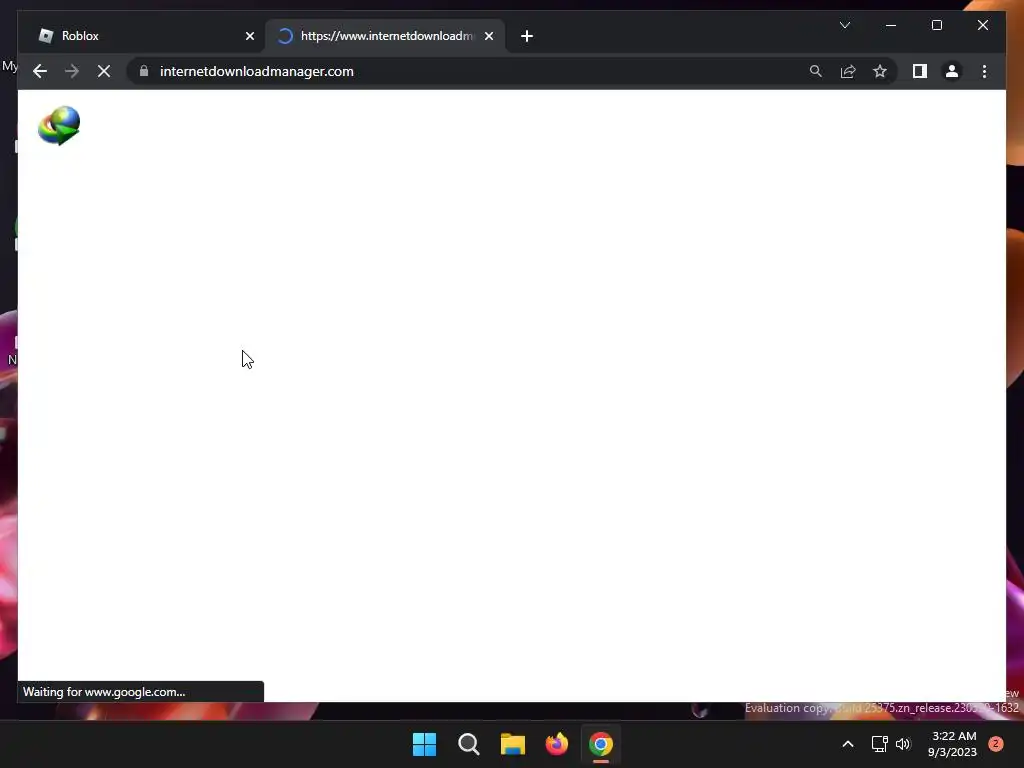Open Windows taskbar search
Viewport: 1024px width, 768px height.
click(469, 744)
